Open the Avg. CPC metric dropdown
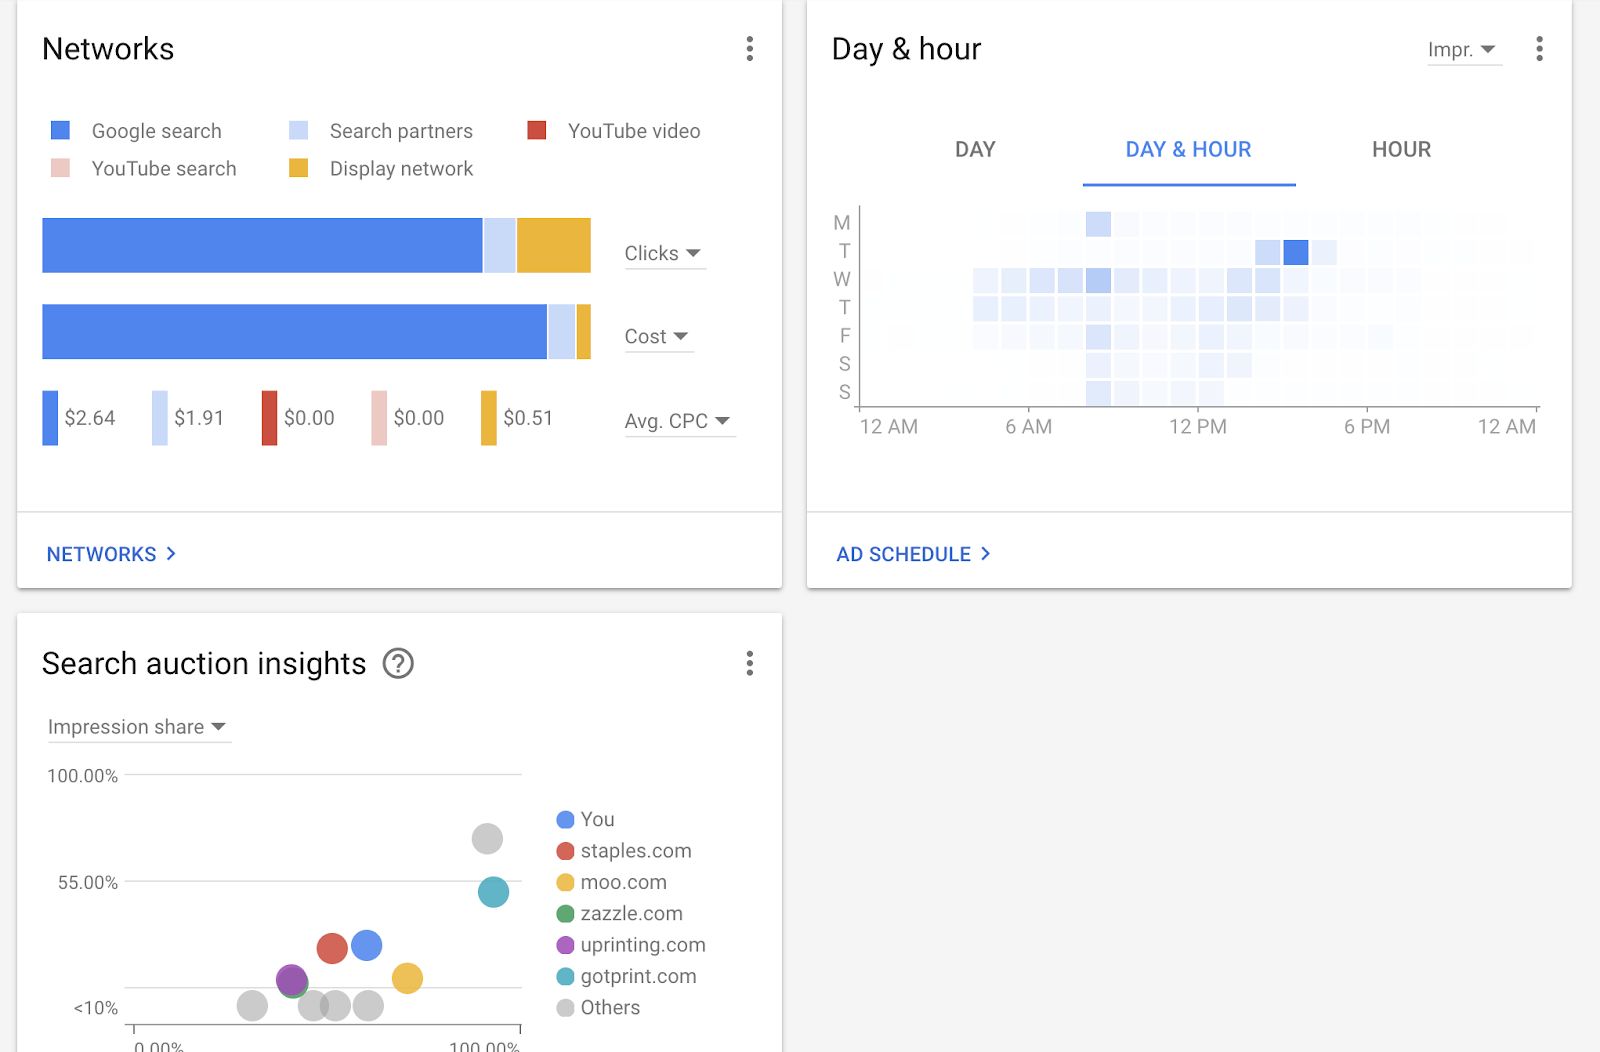Viewport: 1600px width, 1052px height. pos(679,421)
